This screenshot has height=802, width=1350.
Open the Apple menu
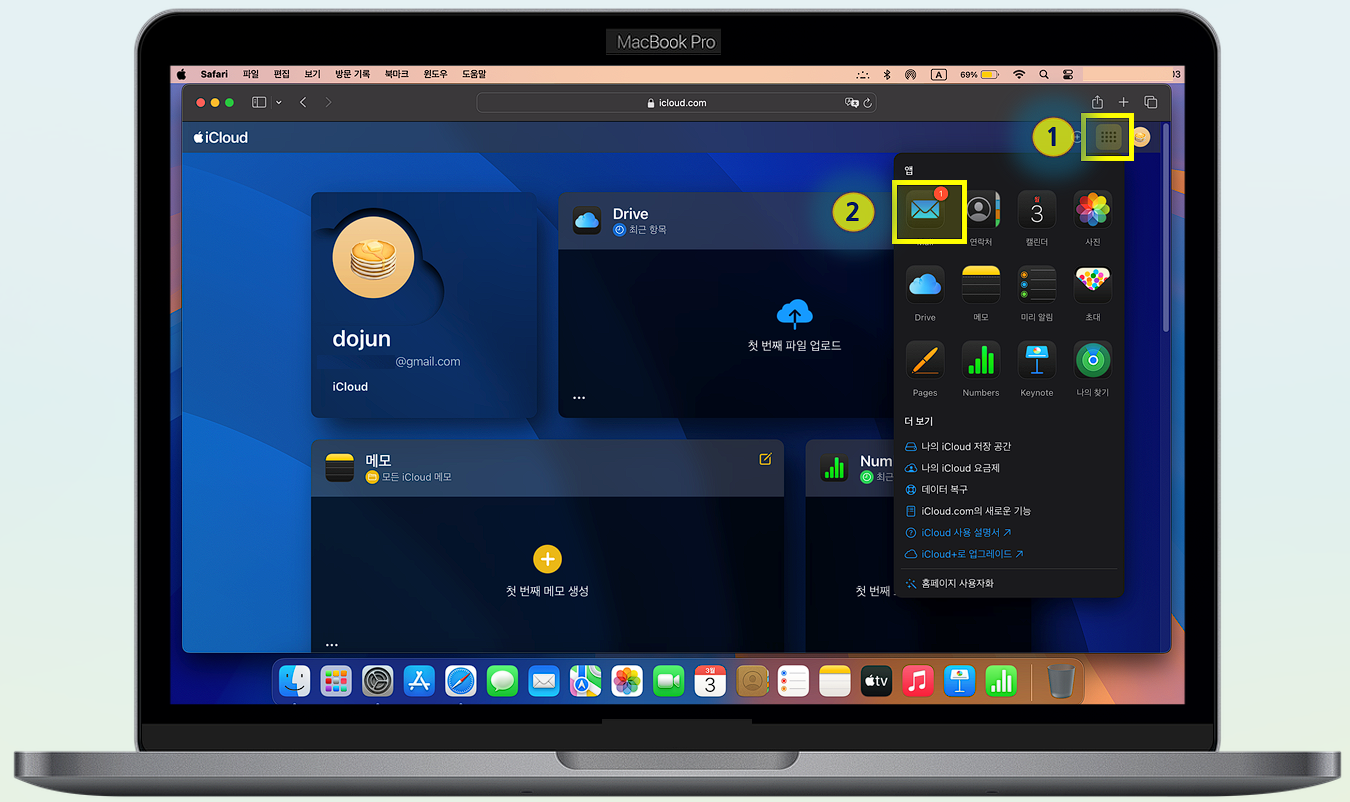[x=182, y=74]
